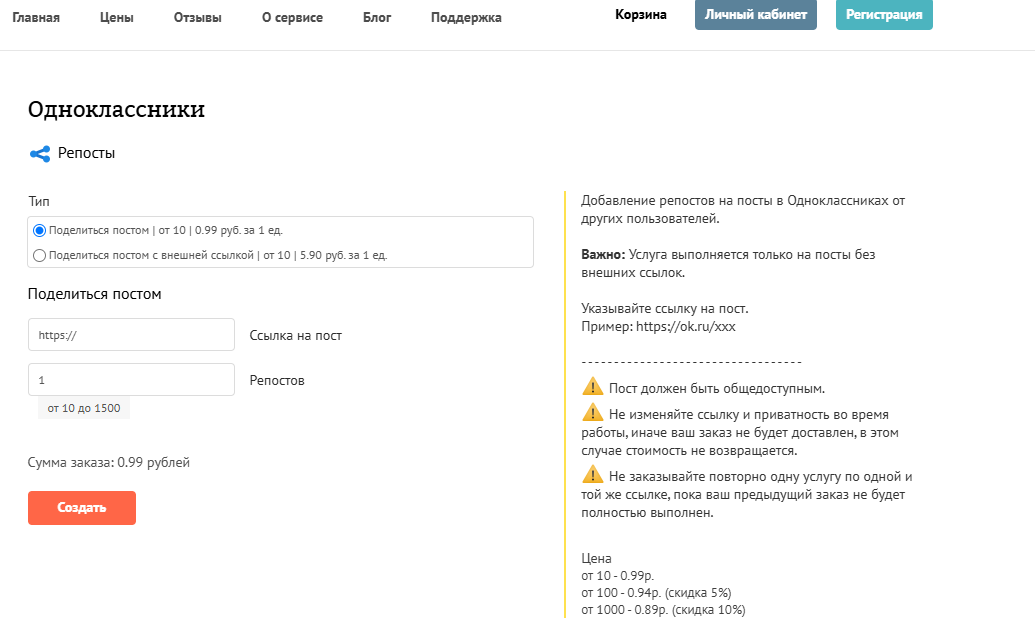
Task: Click 'Добавление репостов на посты' description
Action: 743,209
